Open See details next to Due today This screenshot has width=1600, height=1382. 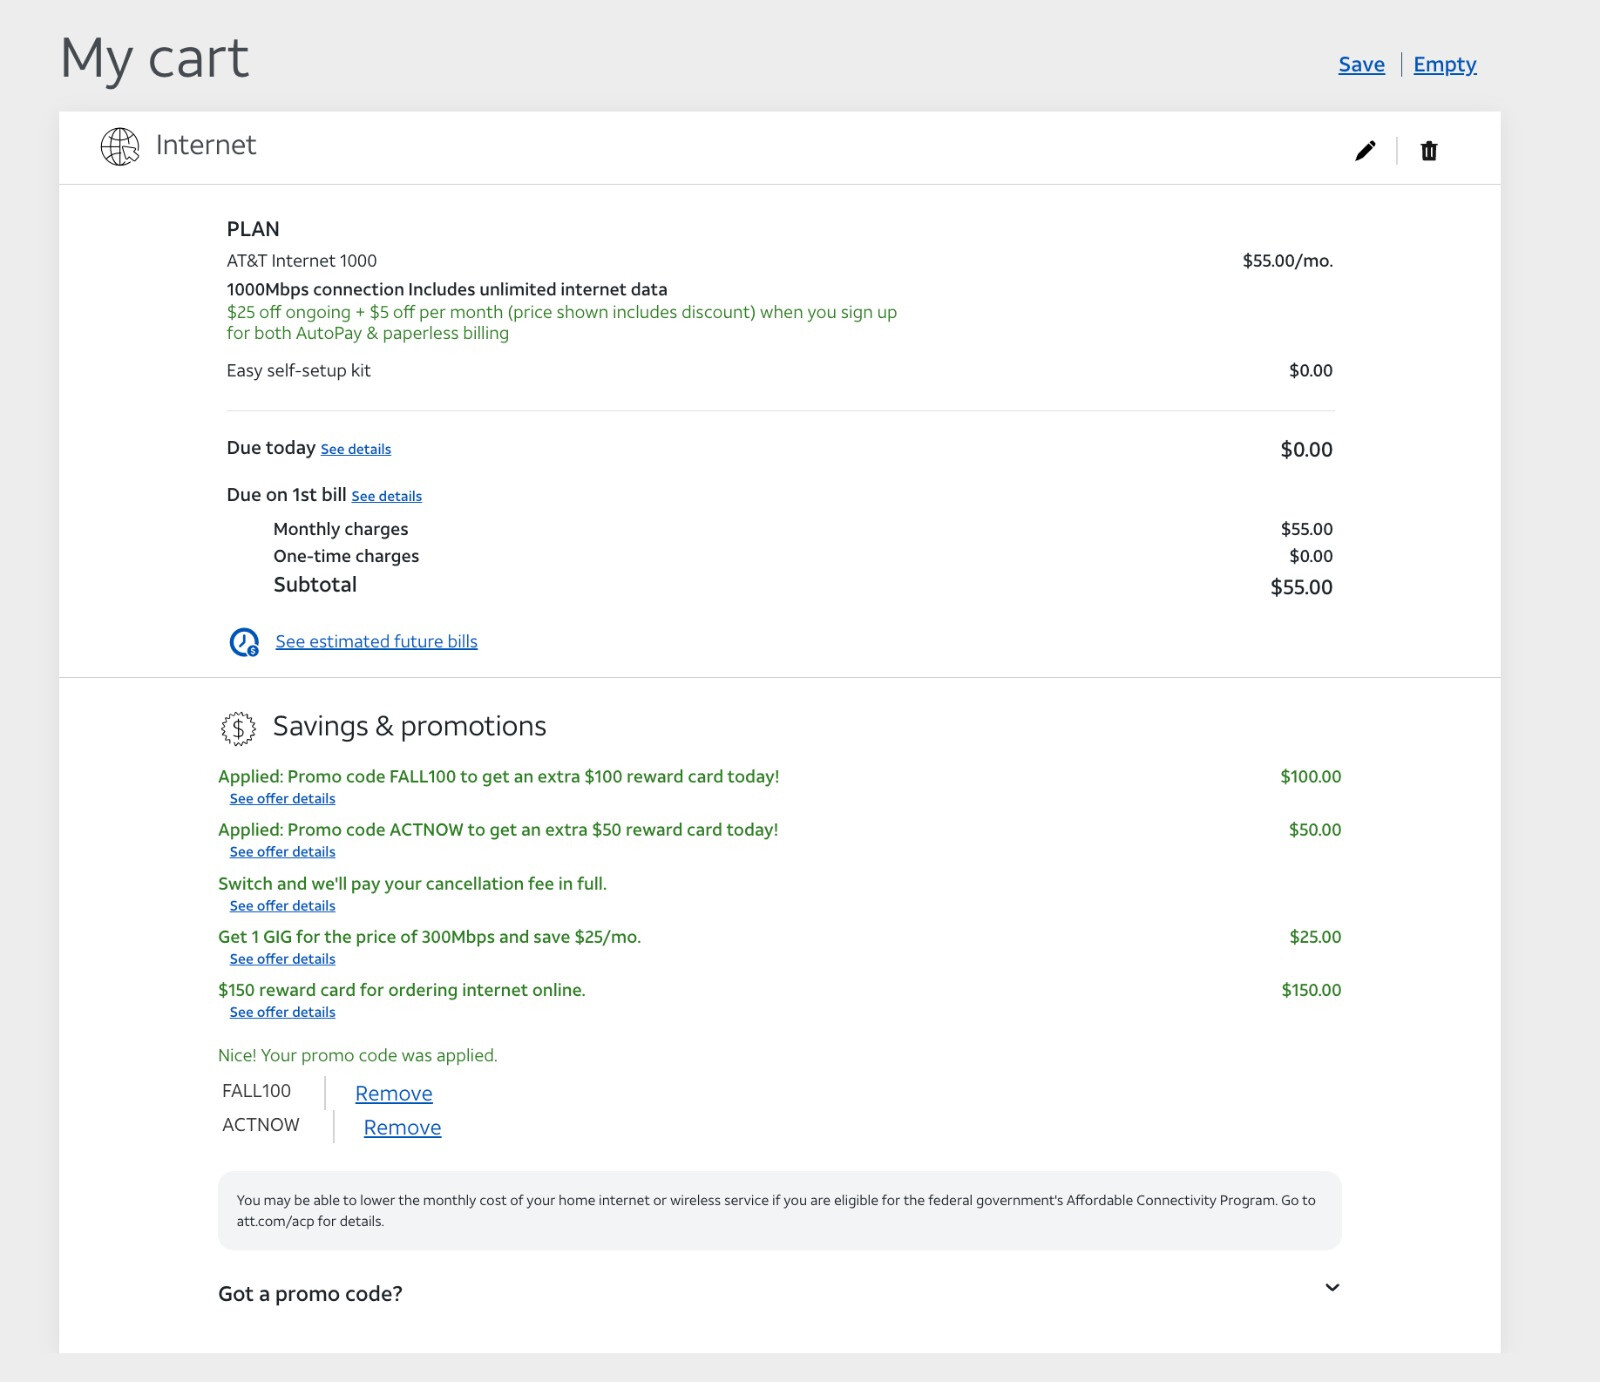[356, 450]
